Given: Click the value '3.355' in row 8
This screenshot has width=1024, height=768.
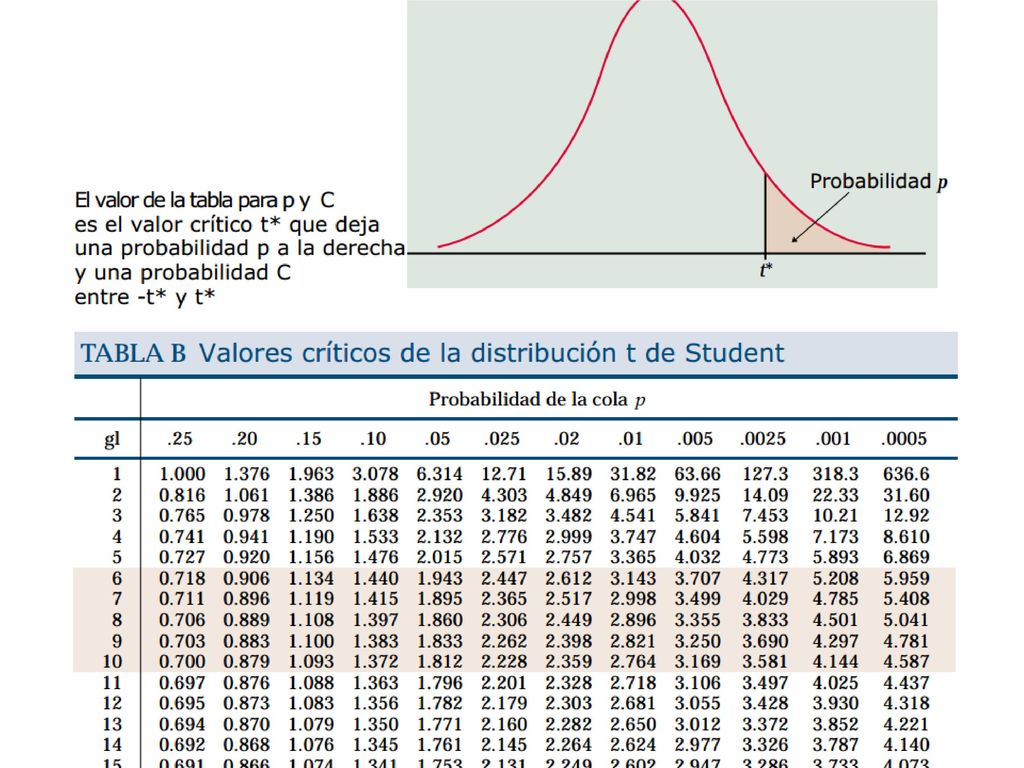Looking at the screenshot, I should [697, 620].
